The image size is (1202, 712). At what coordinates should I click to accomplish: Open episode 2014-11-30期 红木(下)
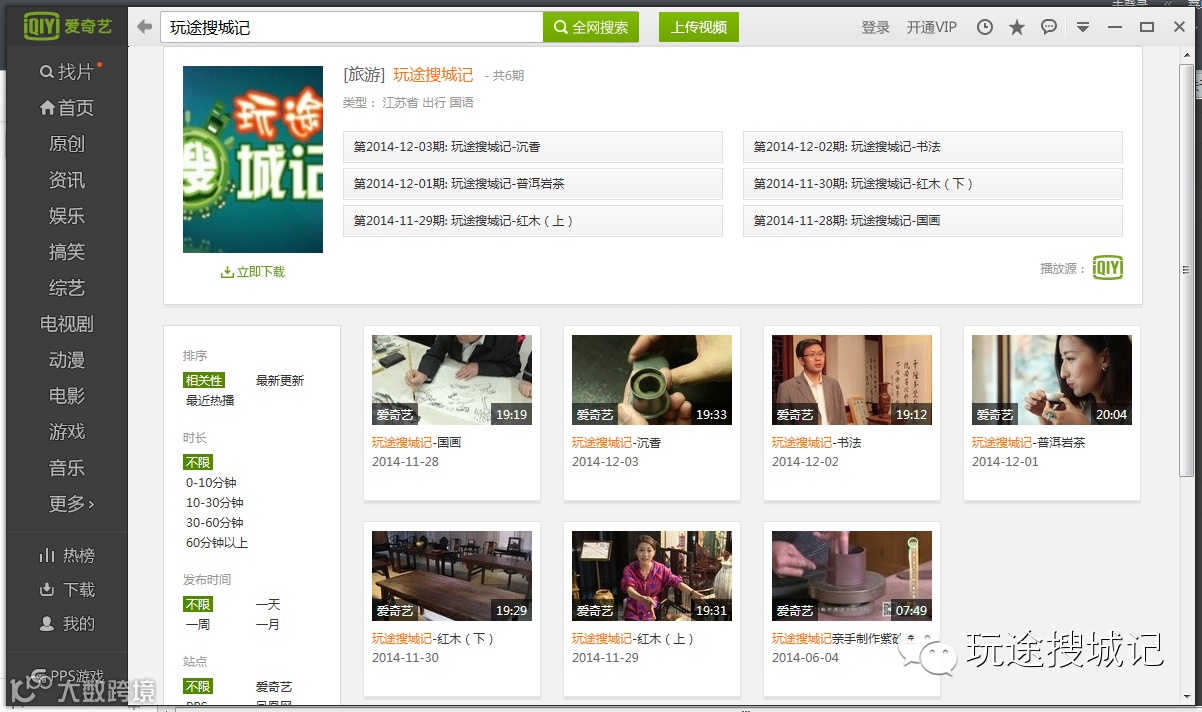coord(933,184)
